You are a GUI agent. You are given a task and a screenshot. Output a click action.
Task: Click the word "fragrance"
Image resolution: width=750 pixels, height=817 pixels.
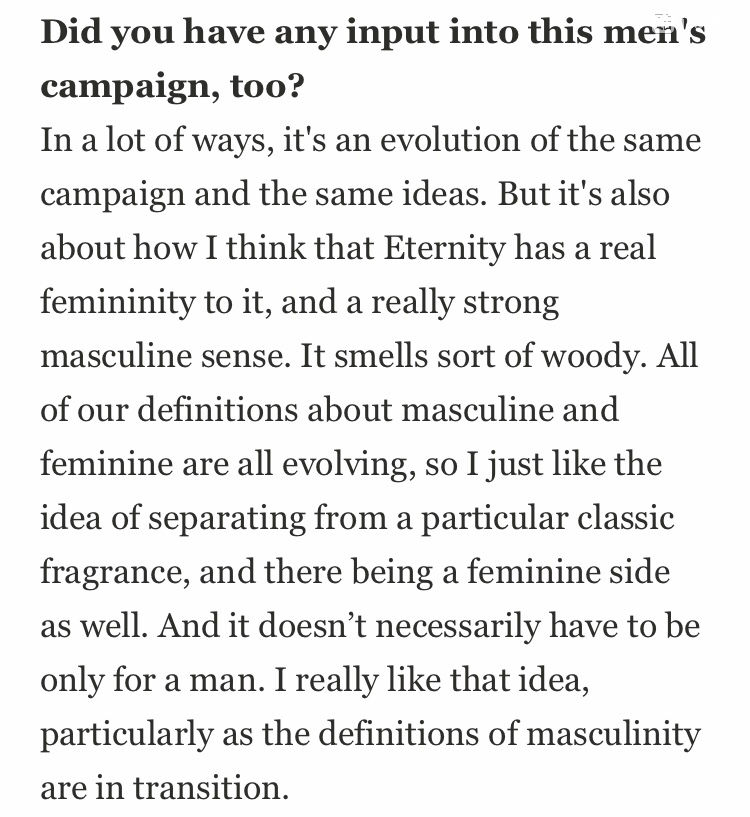point(118,573)
